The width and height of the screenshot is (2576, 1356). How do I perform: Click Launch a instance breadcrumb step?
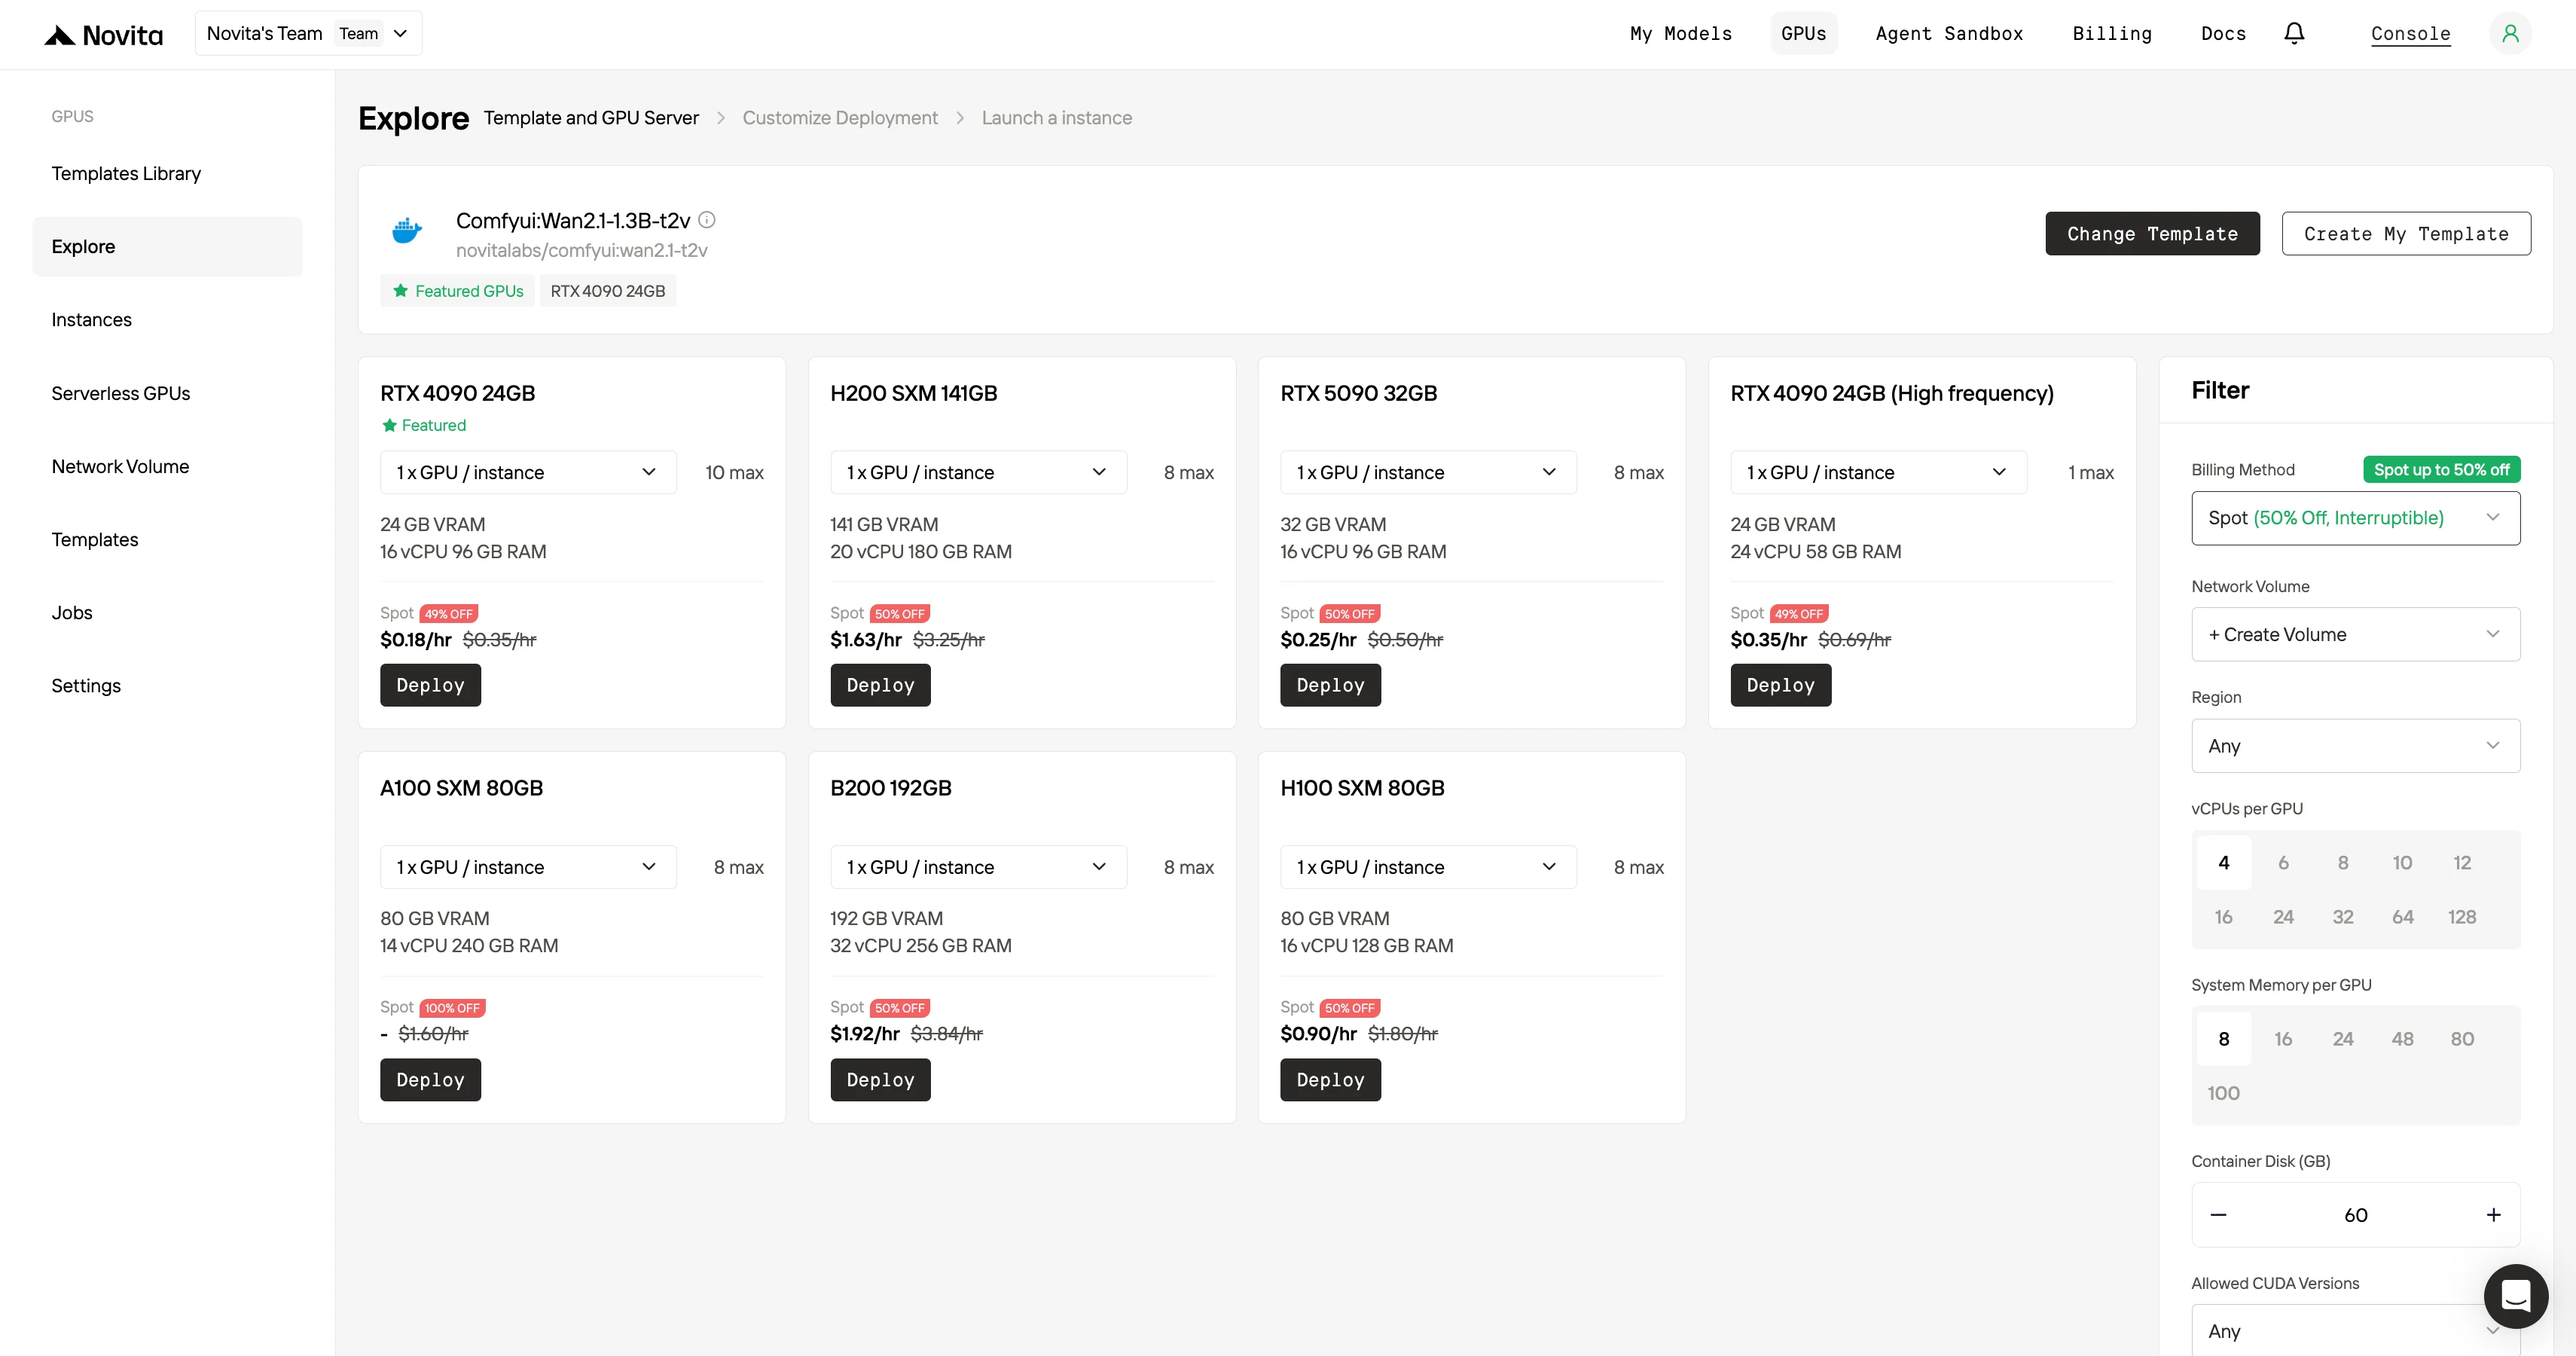pyautogui.click(x=1056, y=118)
